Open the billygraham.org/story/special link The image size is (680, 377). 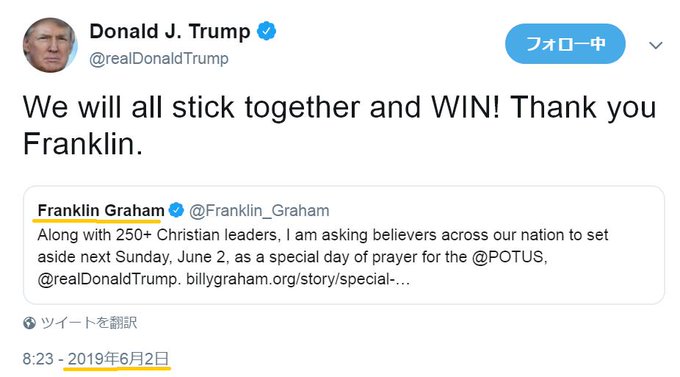tap(298, 279)
